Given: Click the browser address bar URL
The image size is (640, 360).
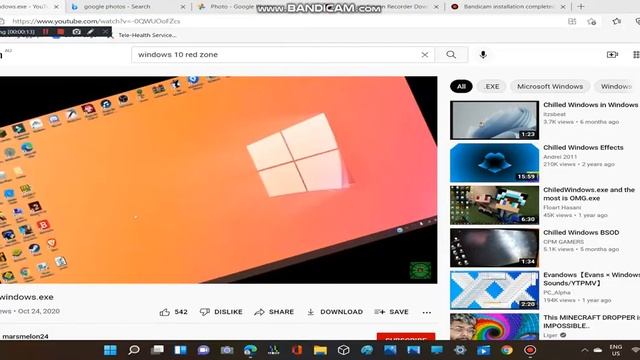Looking at the screenshot, I should coord(96,21).
